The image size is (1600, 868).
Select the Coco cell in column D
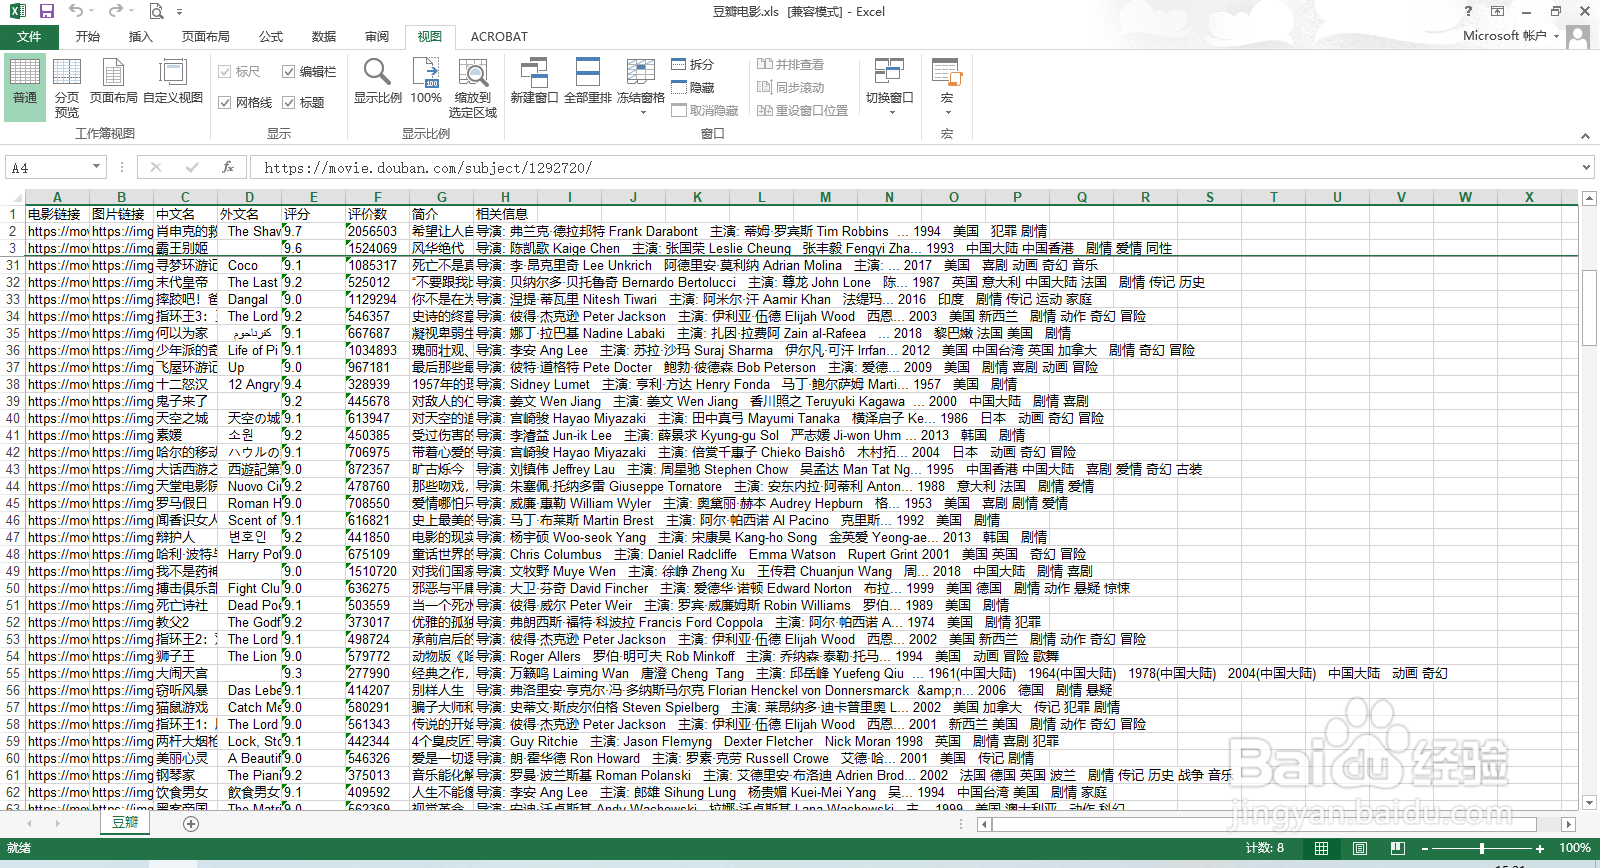click(249, 265)
